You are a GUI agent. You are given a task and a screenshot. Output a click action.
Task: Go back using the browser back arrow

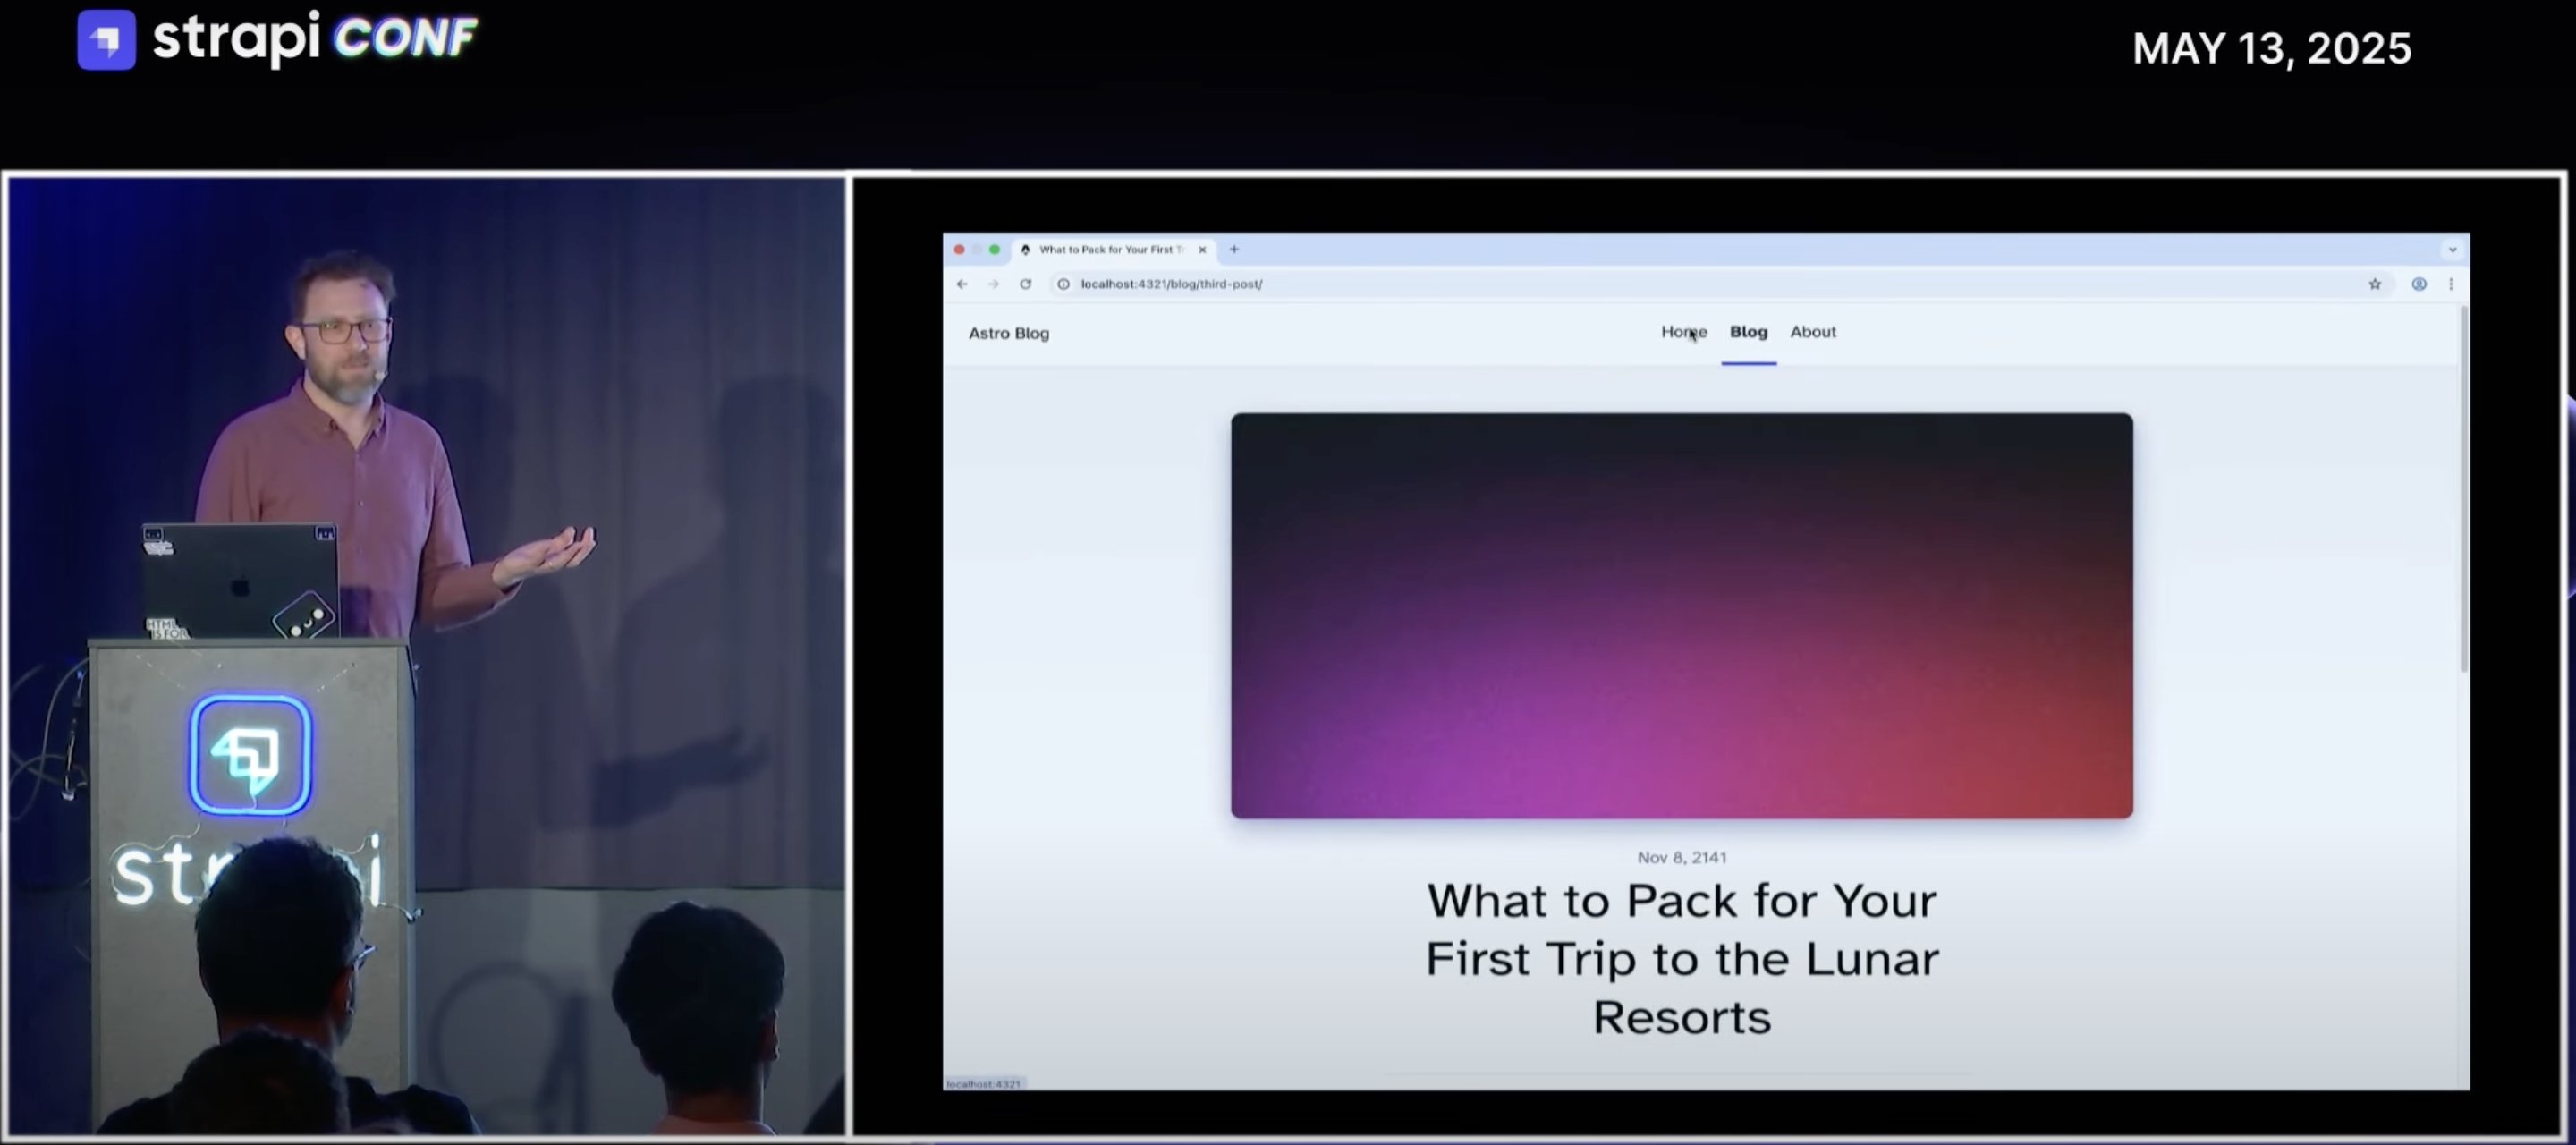click(x=962, y=284)
